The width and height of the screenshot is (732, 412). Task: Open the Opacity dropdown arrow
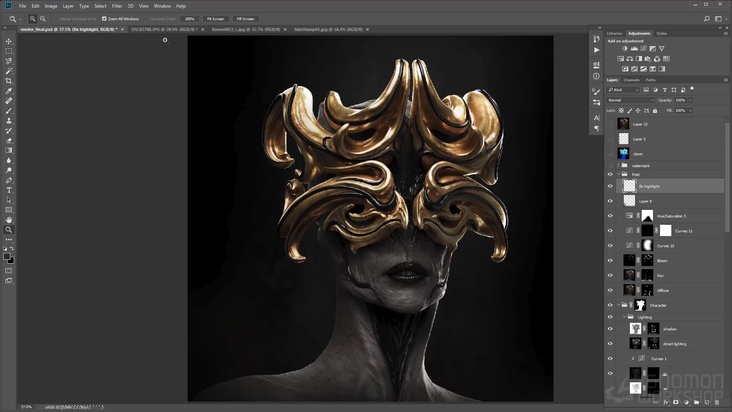point(690,100)
